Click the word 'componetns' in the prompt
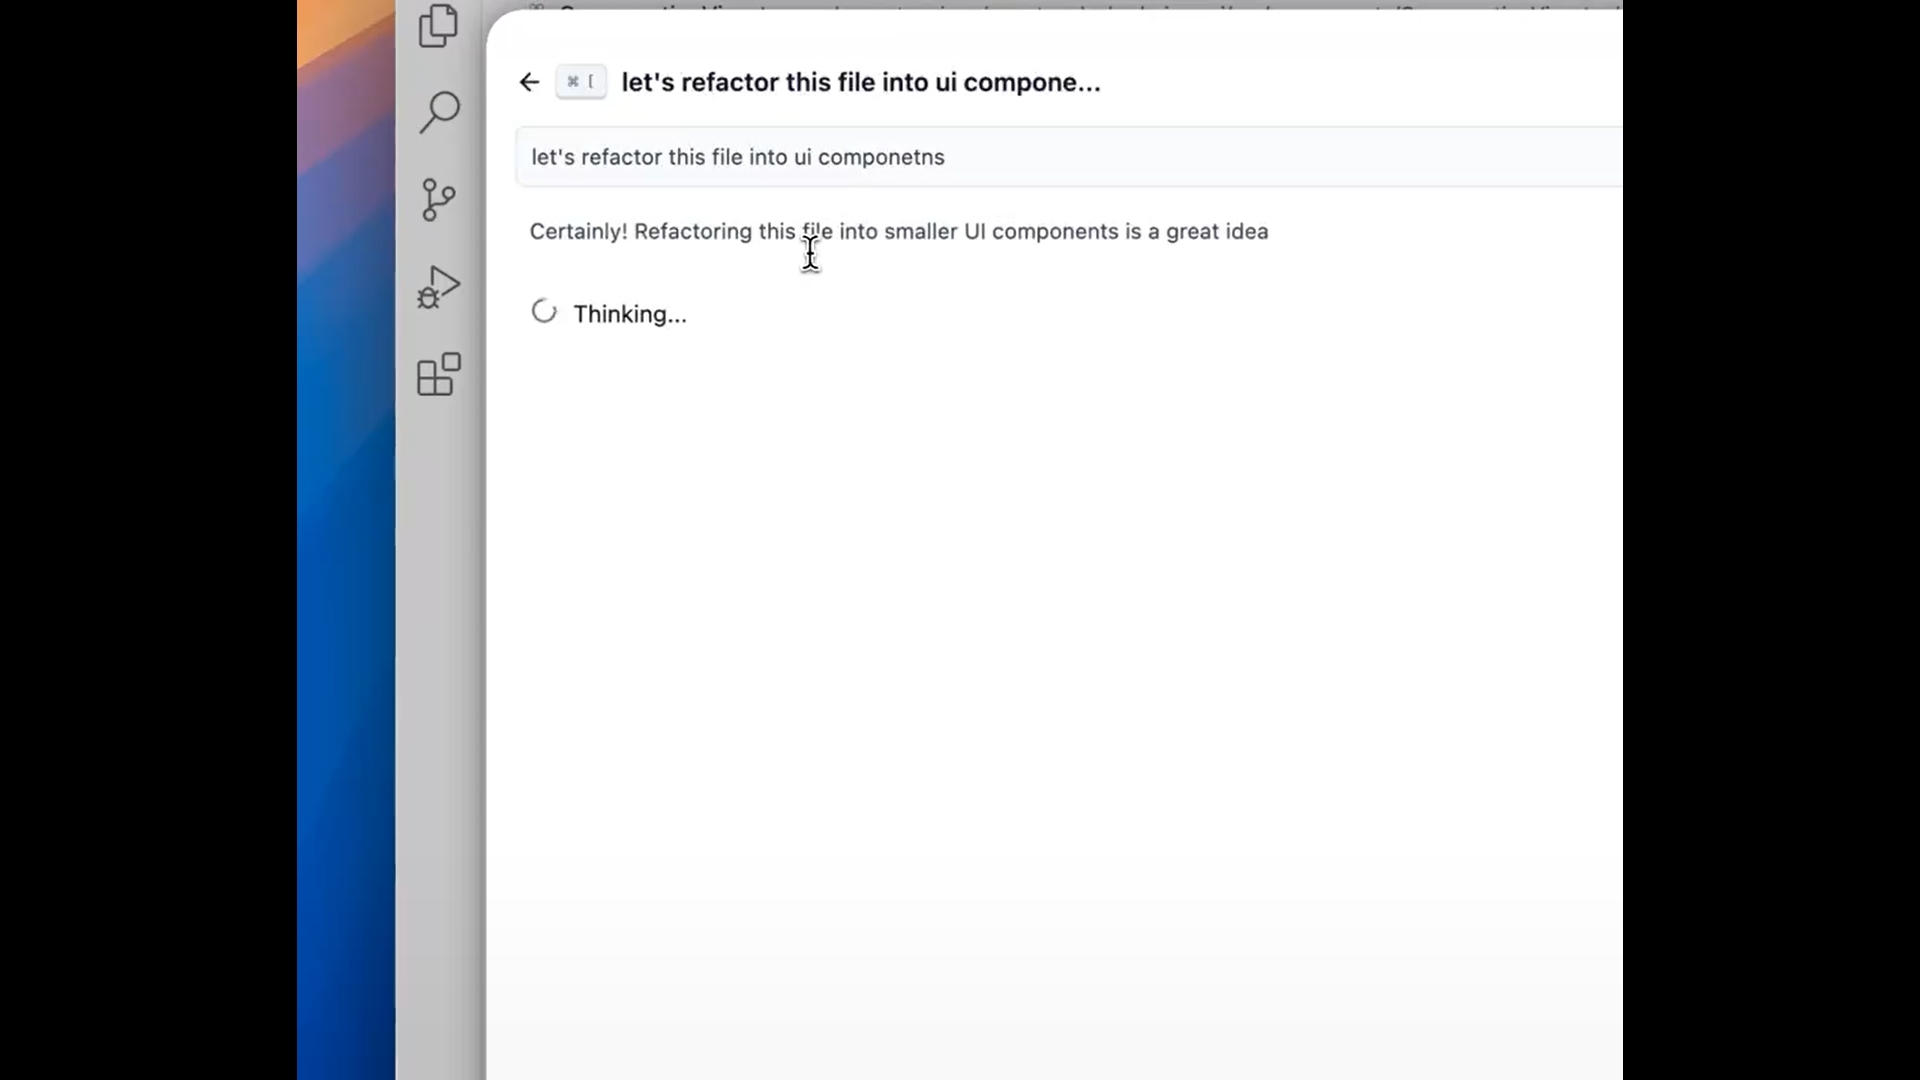 pos(880,157)
